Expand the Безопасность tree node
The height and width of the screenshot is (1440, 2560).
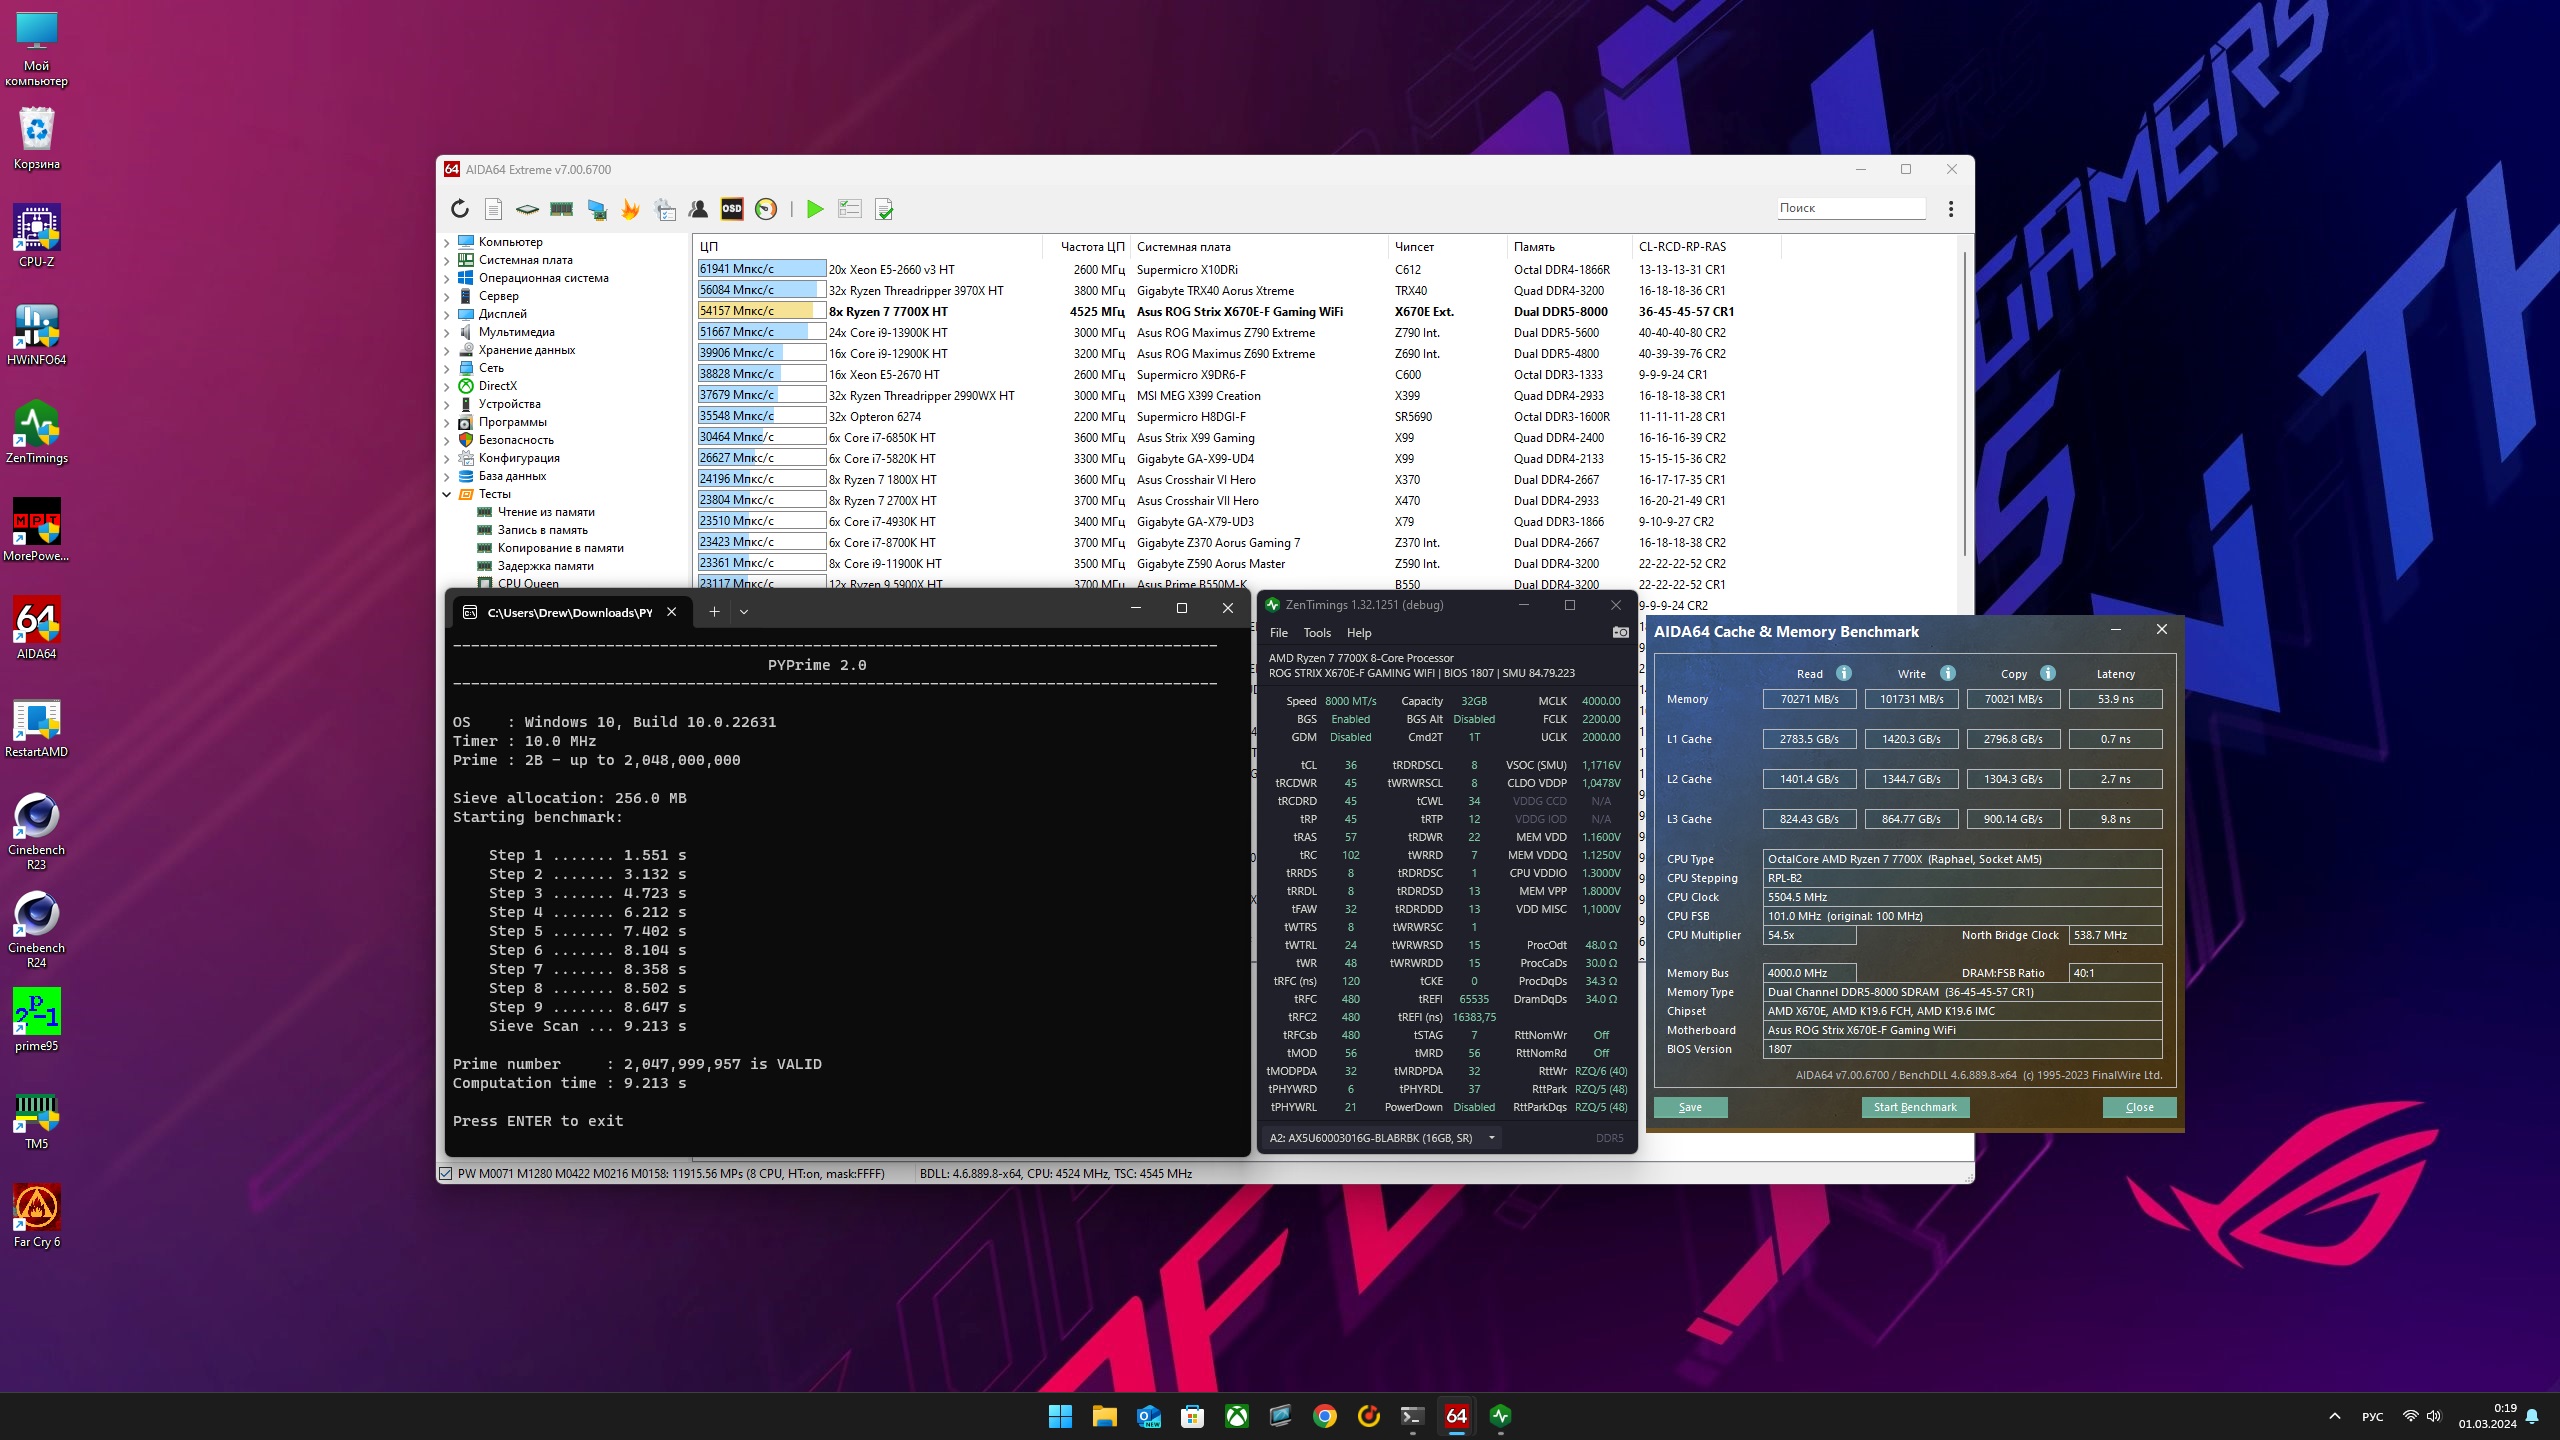[x=446, y=440]
